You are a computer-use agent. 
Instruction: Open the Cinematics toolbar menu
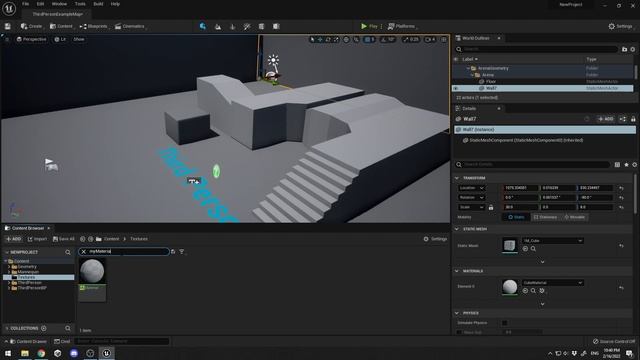pos(130,26)
